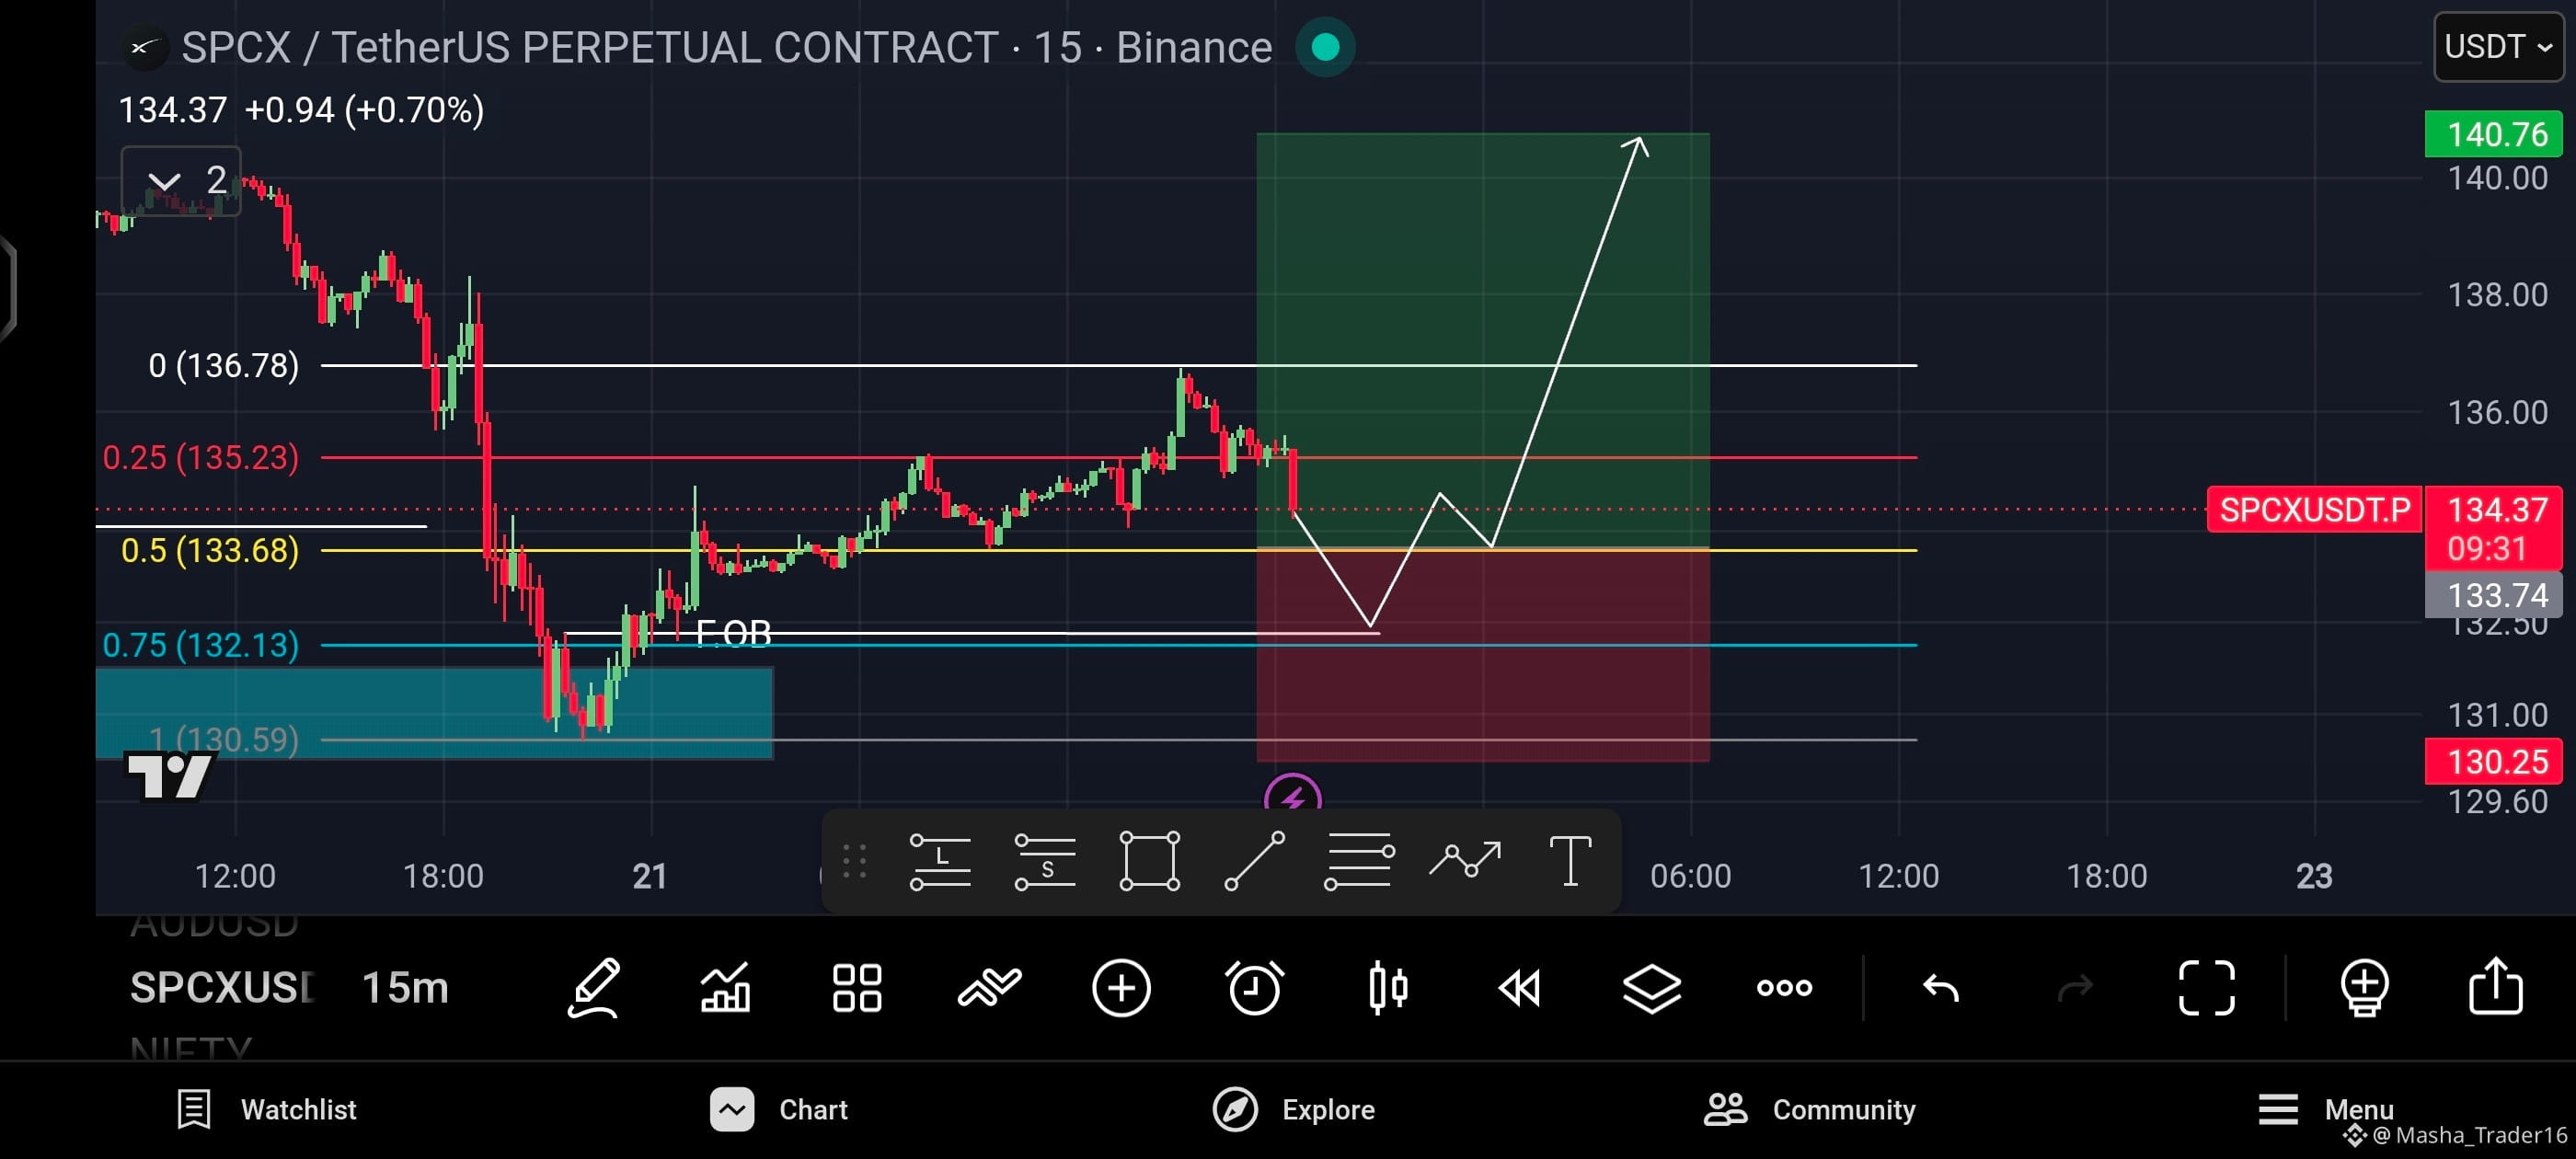Change the candlestick chart type

(1387, 988)
